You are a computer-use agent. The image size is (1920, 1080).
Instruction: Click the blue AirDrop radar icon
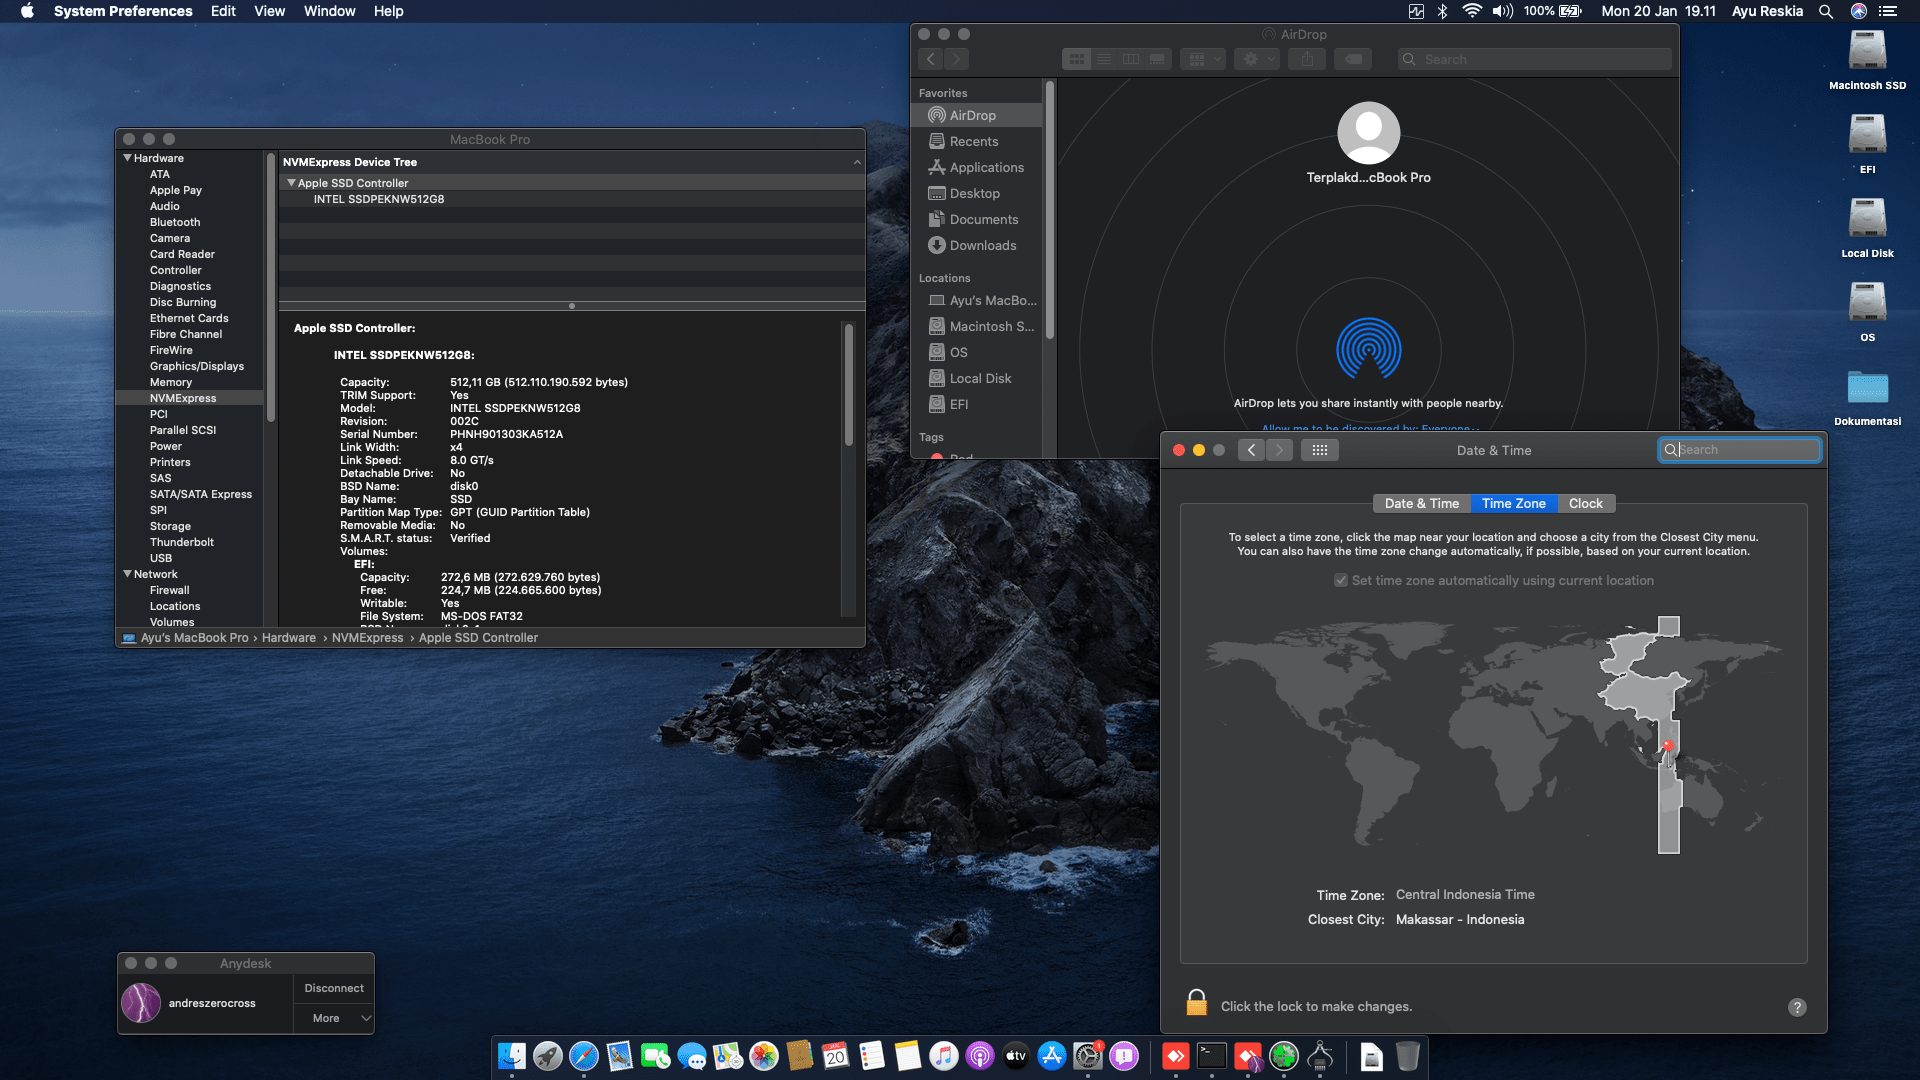click(1369, 349)
